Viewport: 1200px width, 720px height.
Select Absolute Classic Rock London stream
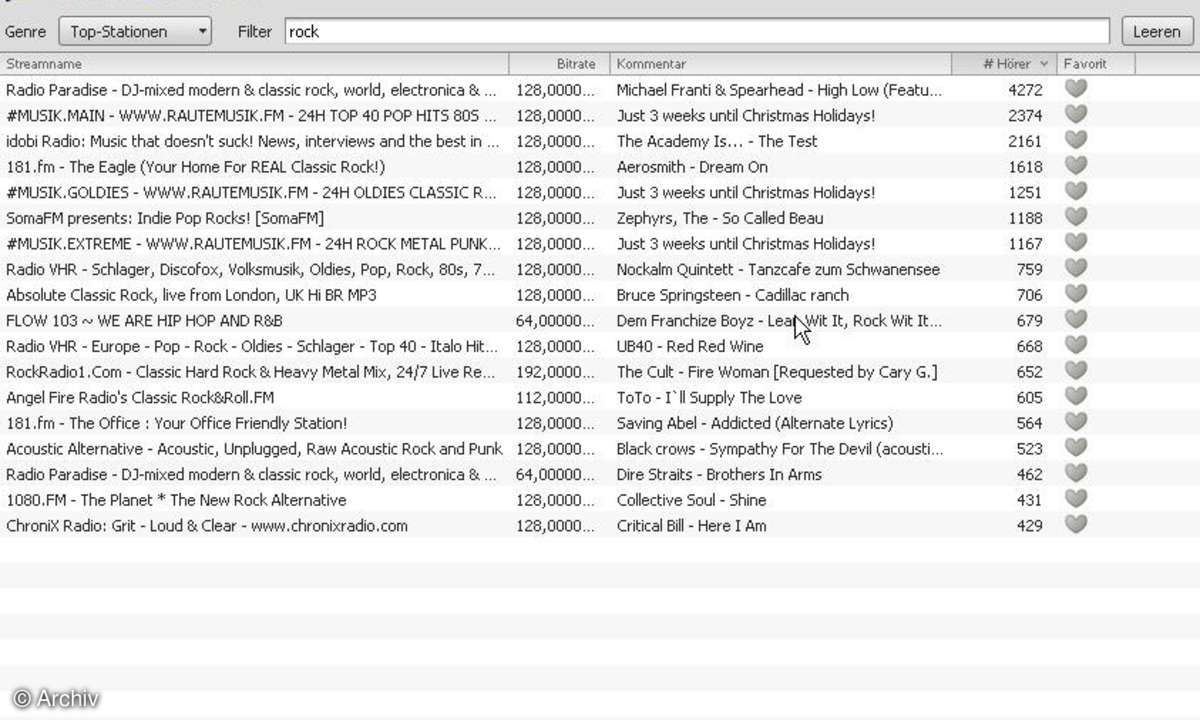191,295
